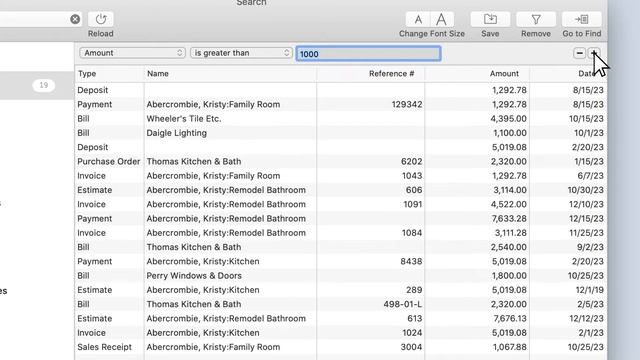The image size is (640, 360).
Task: Select the Purchase Order row
Action: [x=341, y=162]
